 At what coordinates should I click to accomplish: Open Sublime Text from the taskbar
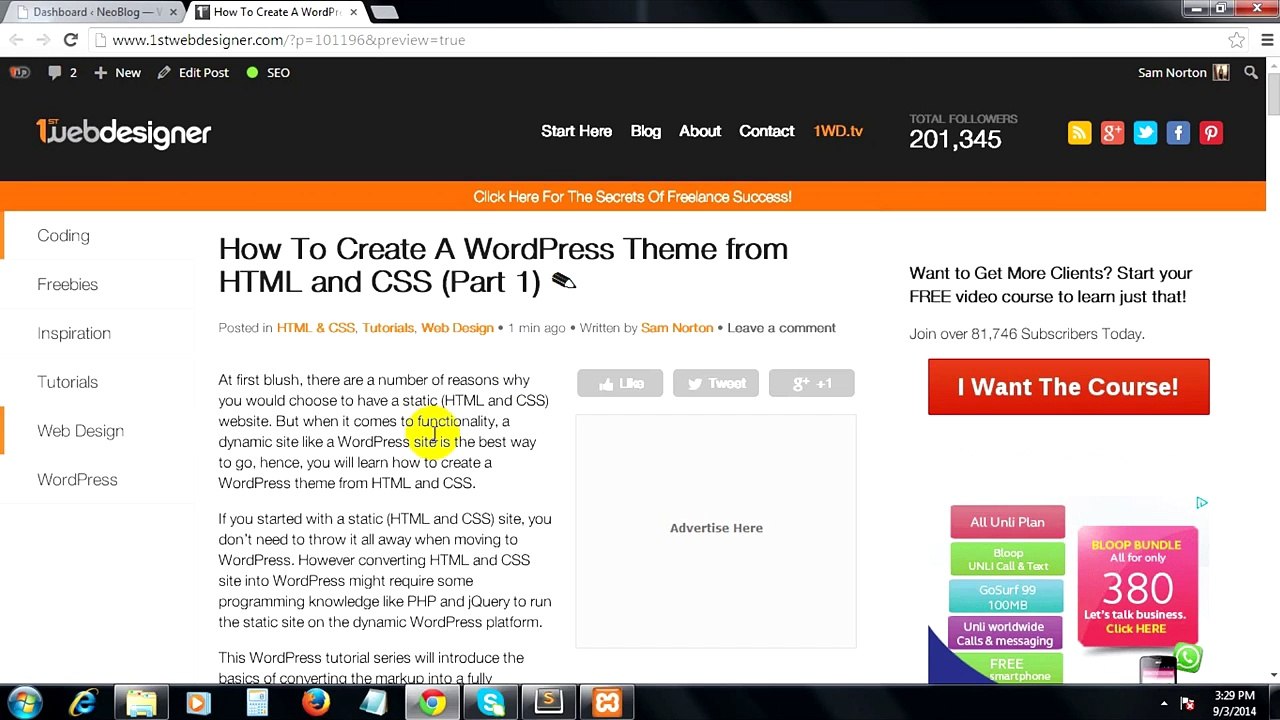point(549,703)
